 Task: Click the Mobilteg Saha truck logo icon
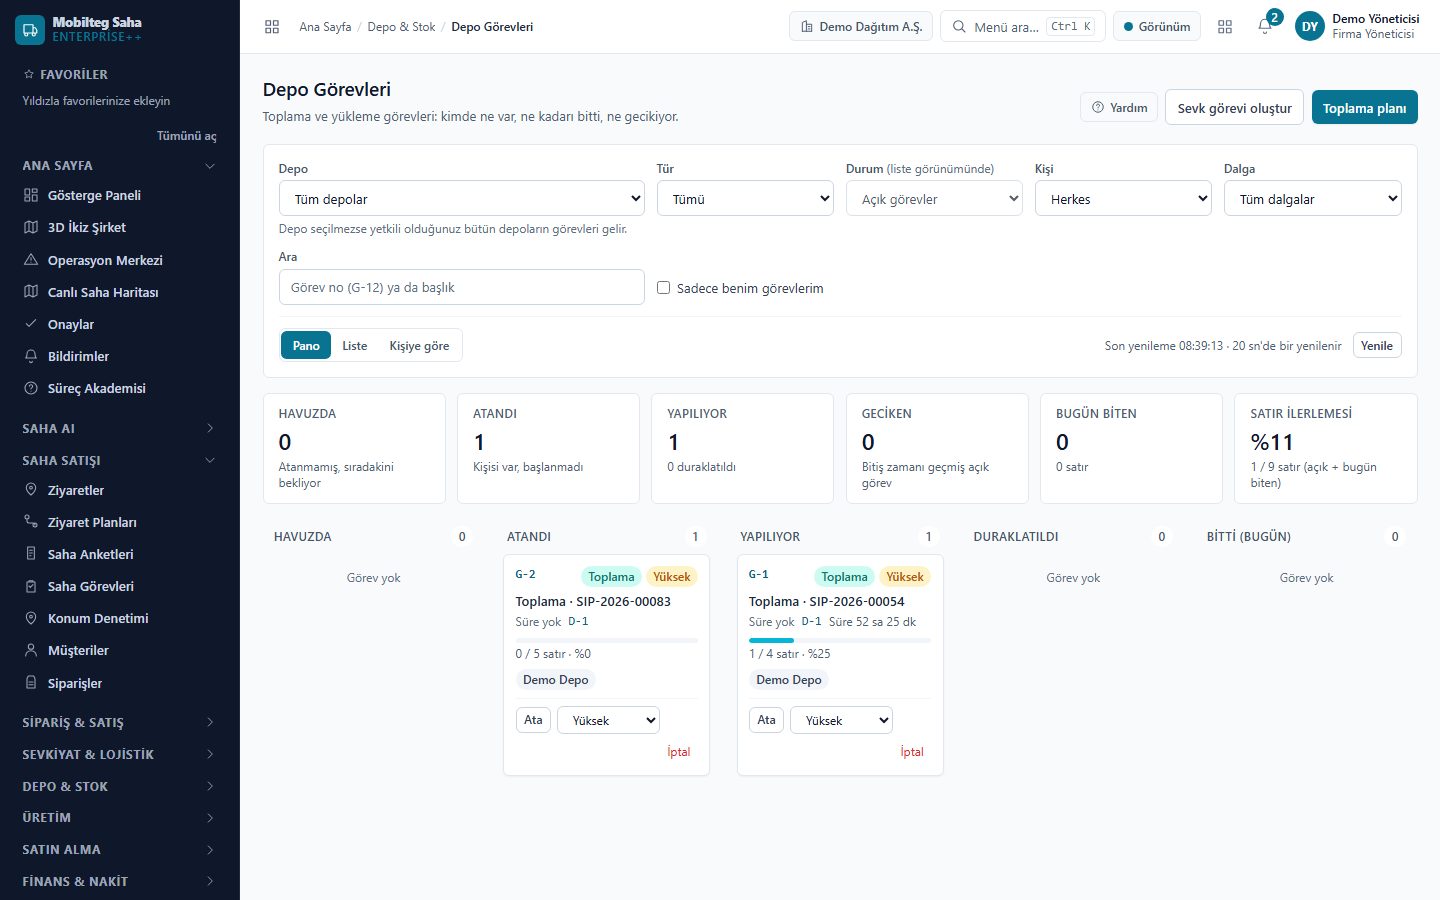coord(30,30)
